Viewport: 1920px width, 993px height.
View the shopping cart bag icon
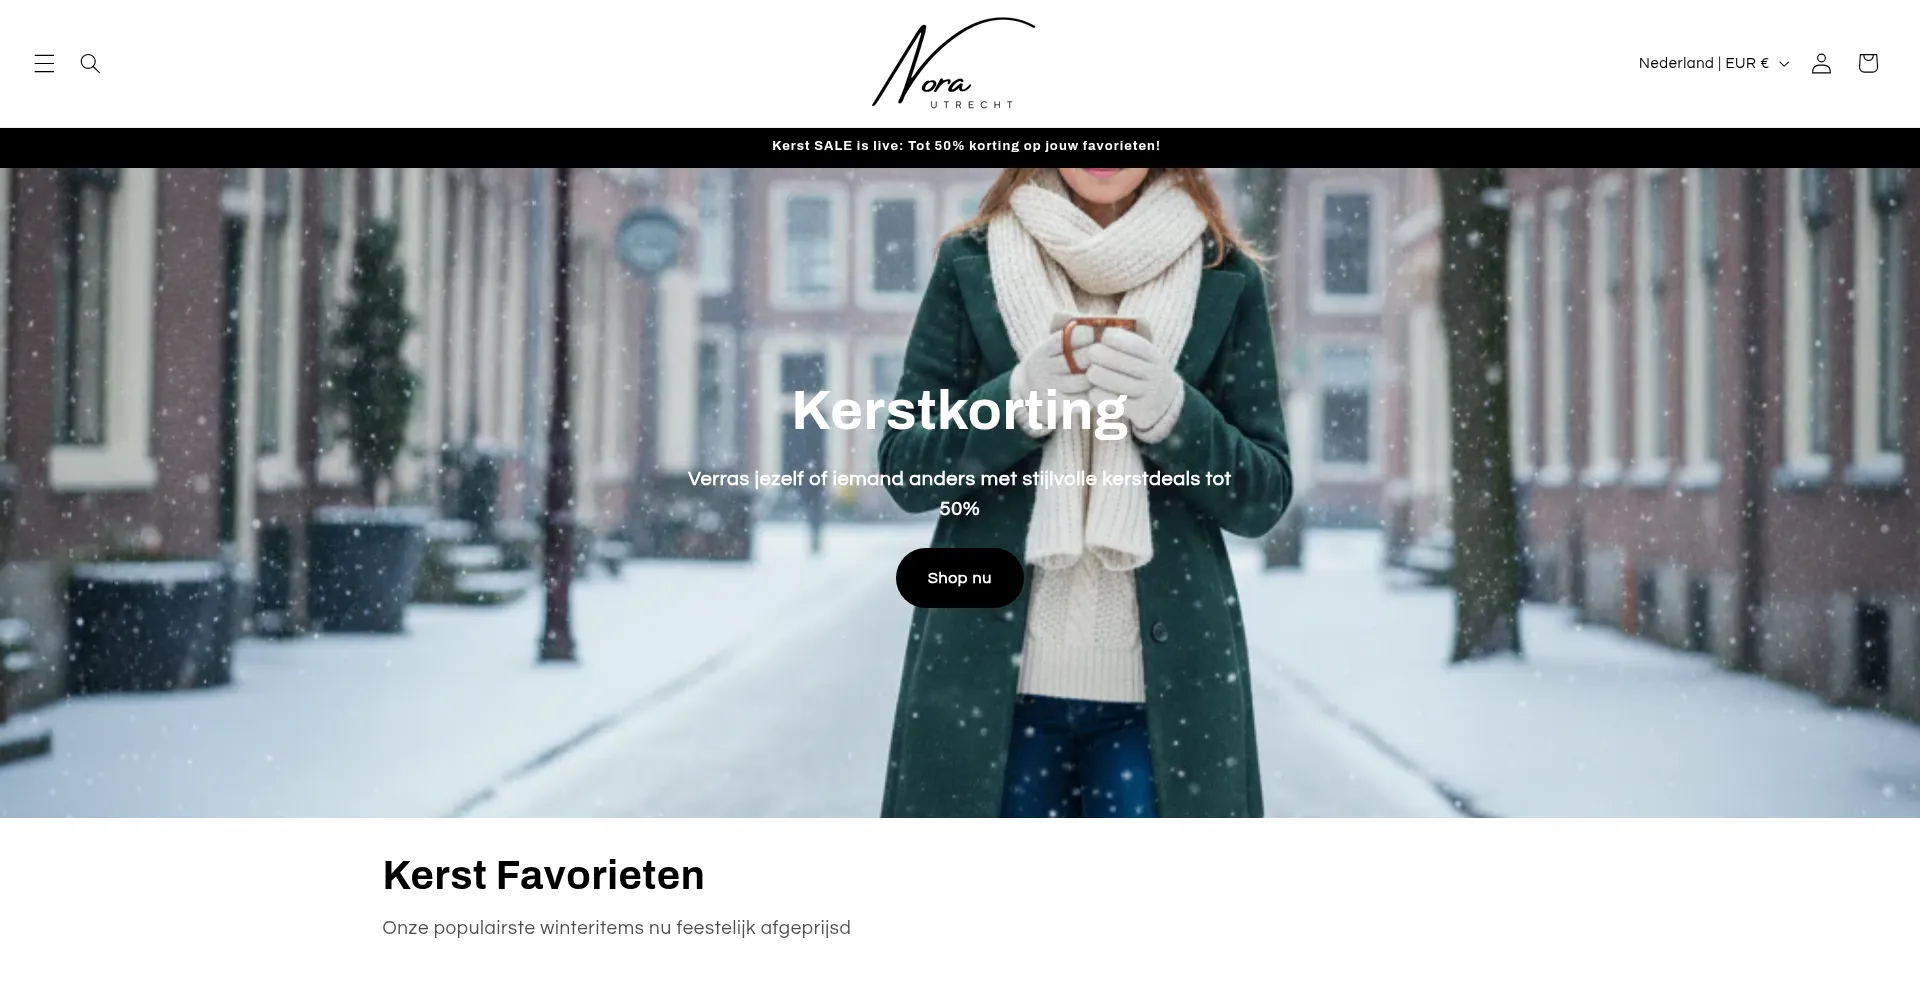[x=1868, y=63]
